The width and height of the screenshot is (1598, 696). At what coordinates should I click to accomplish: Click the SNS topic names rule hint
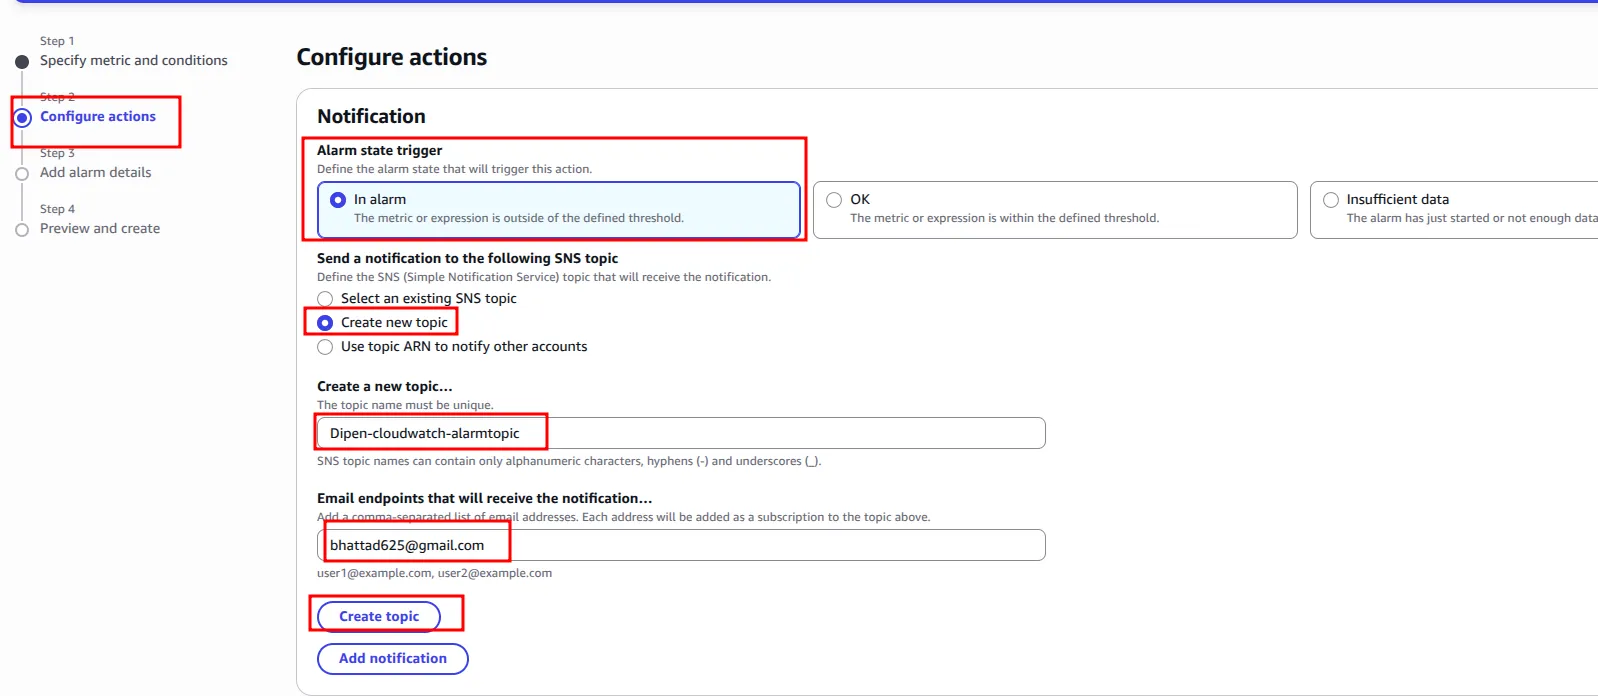pos(569,461)
